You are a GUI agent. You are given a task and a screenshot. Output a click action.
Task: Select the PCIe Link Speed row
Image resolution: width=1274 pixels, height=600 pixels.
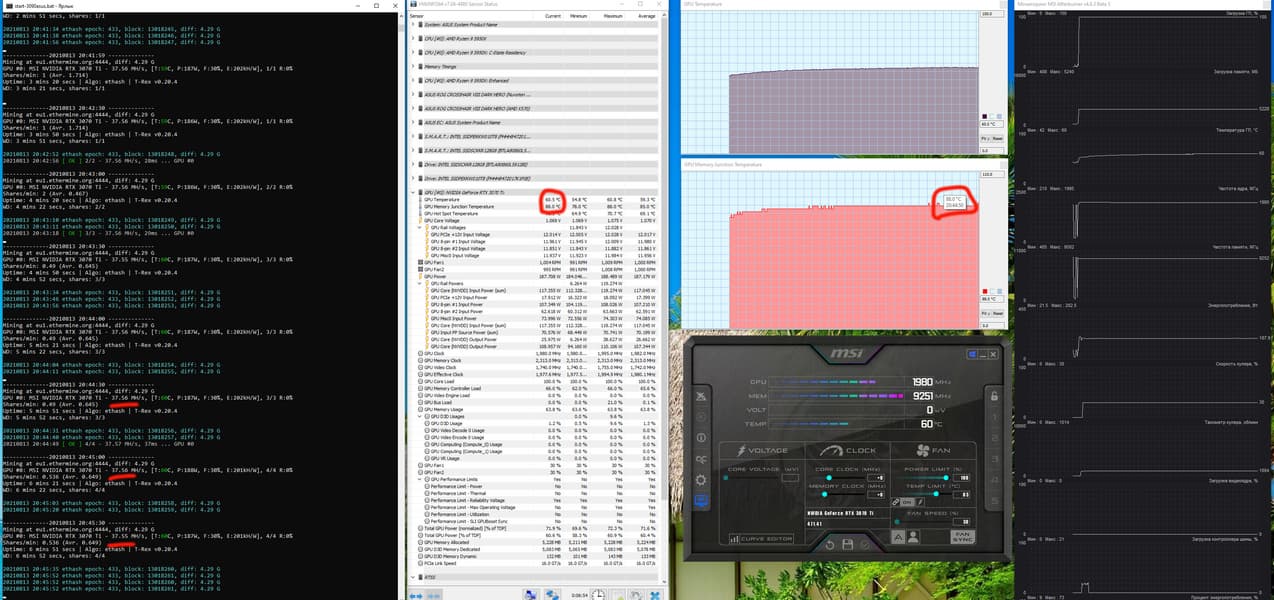point(535,562)
